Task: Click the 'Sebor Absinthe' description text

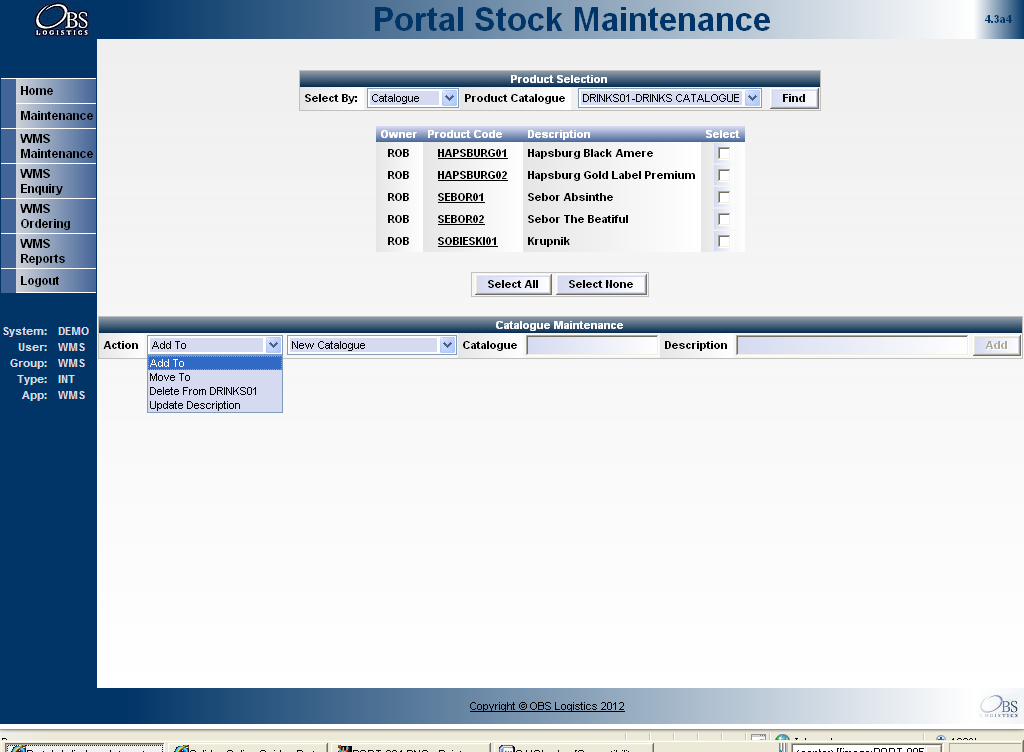Action: (570, 197)
